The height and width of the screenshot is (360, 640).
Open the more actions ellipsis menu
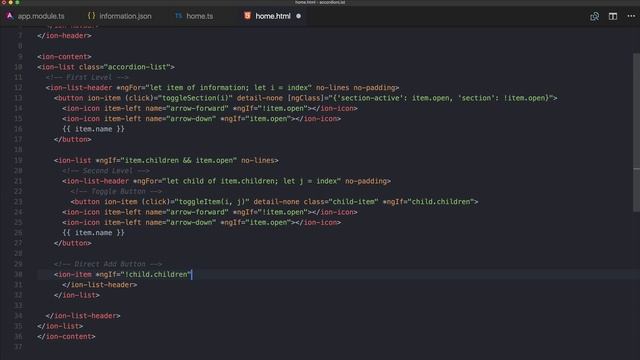[x=631, y=16]
